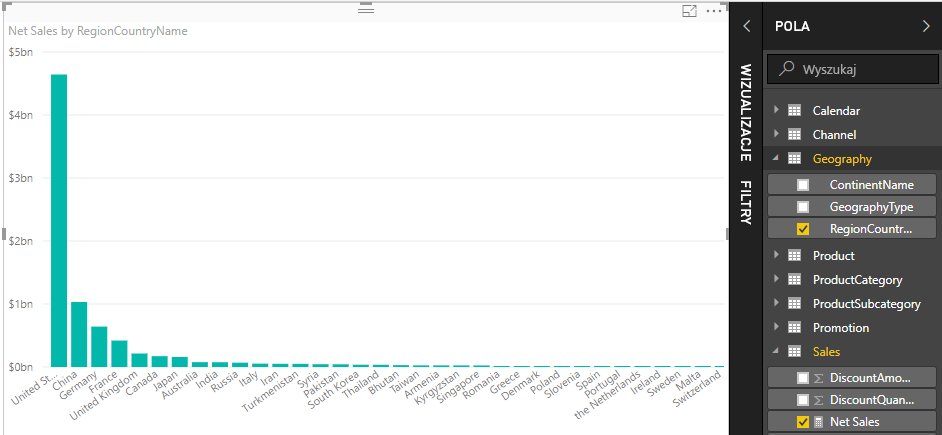Viewport: 942px width, 435px height.
Task: Click the Channel table icon
Action: click(794, 135)
